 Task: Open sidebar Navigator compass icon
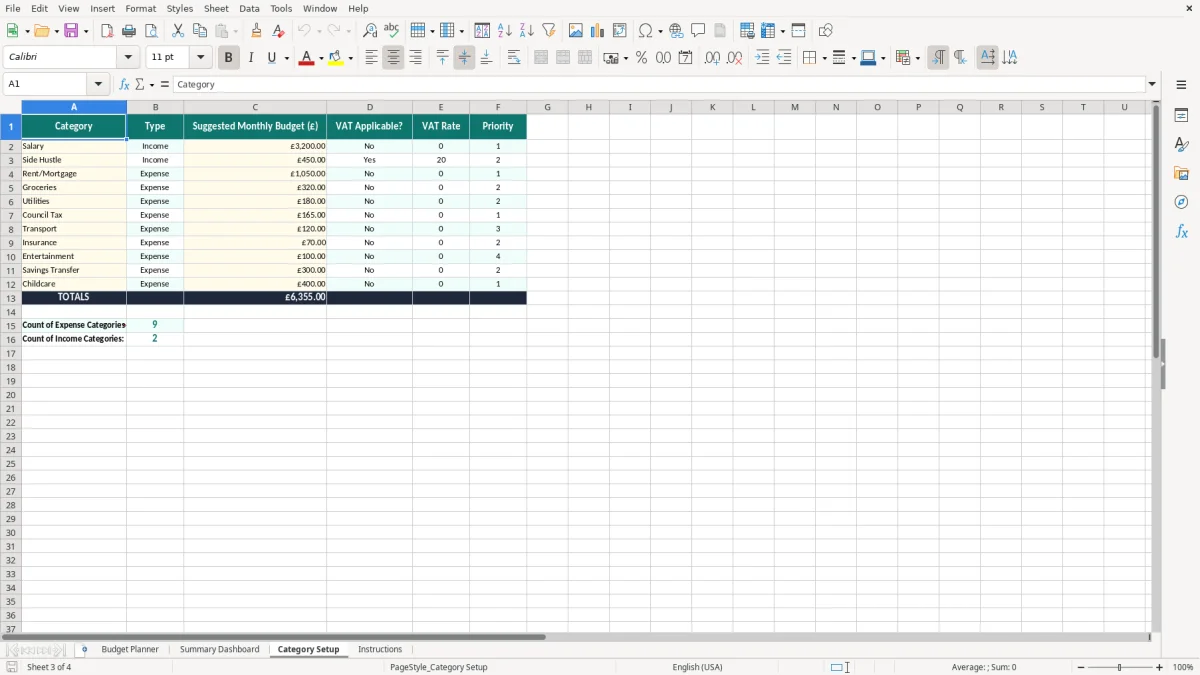point(1181,202)
